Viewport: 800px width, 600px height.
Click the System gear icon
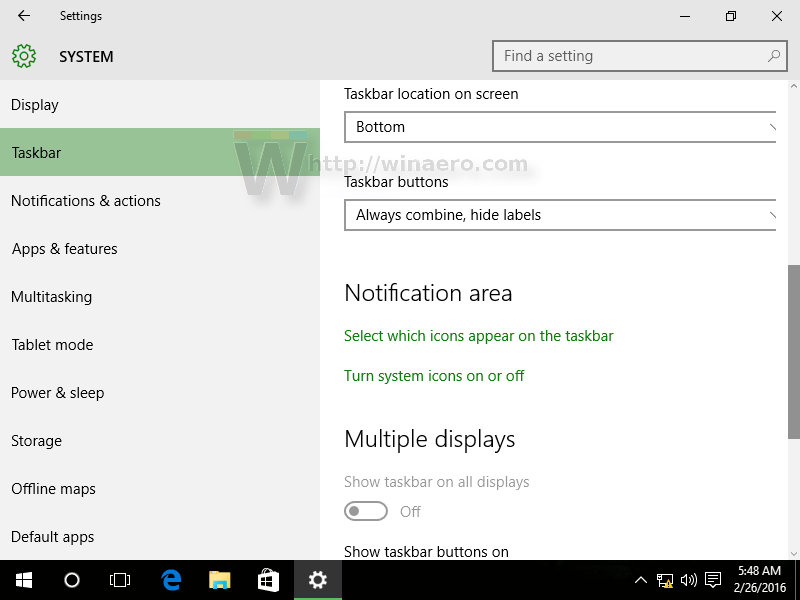tap(24, 56)
